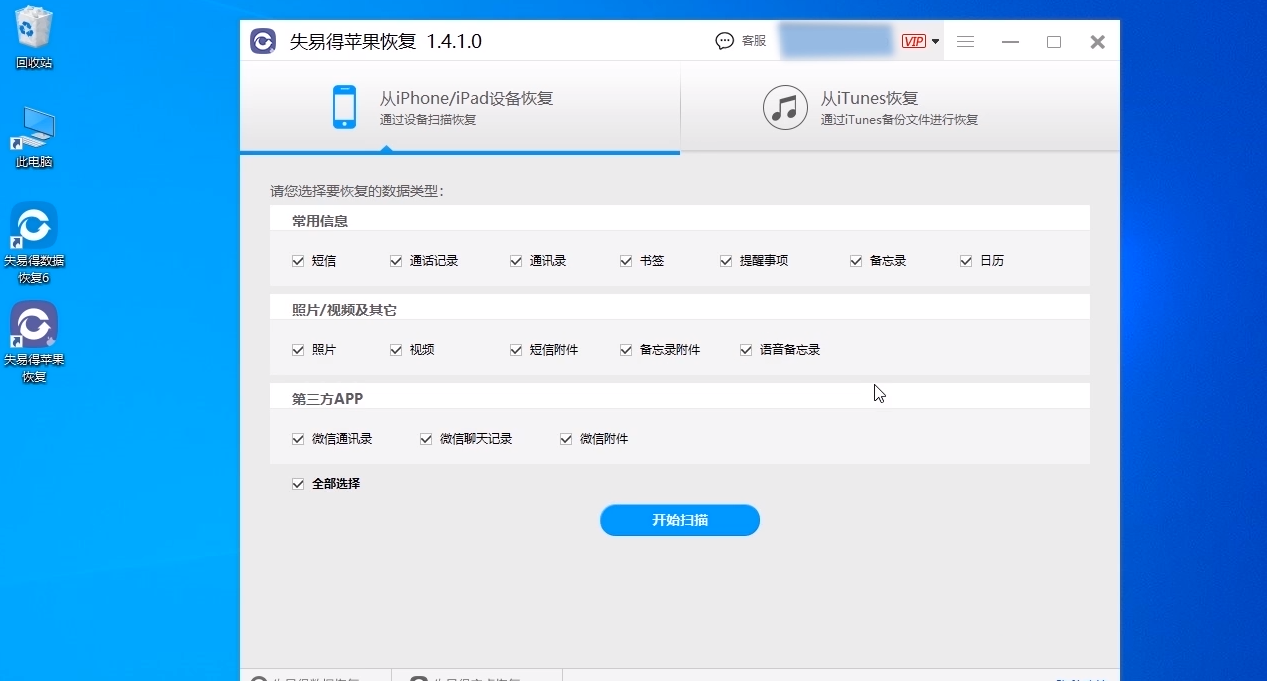This screenshot has height=681, width=1267.
Task: Uncheck the 通话记录 checkbox
Action: [x=396, y=261]
